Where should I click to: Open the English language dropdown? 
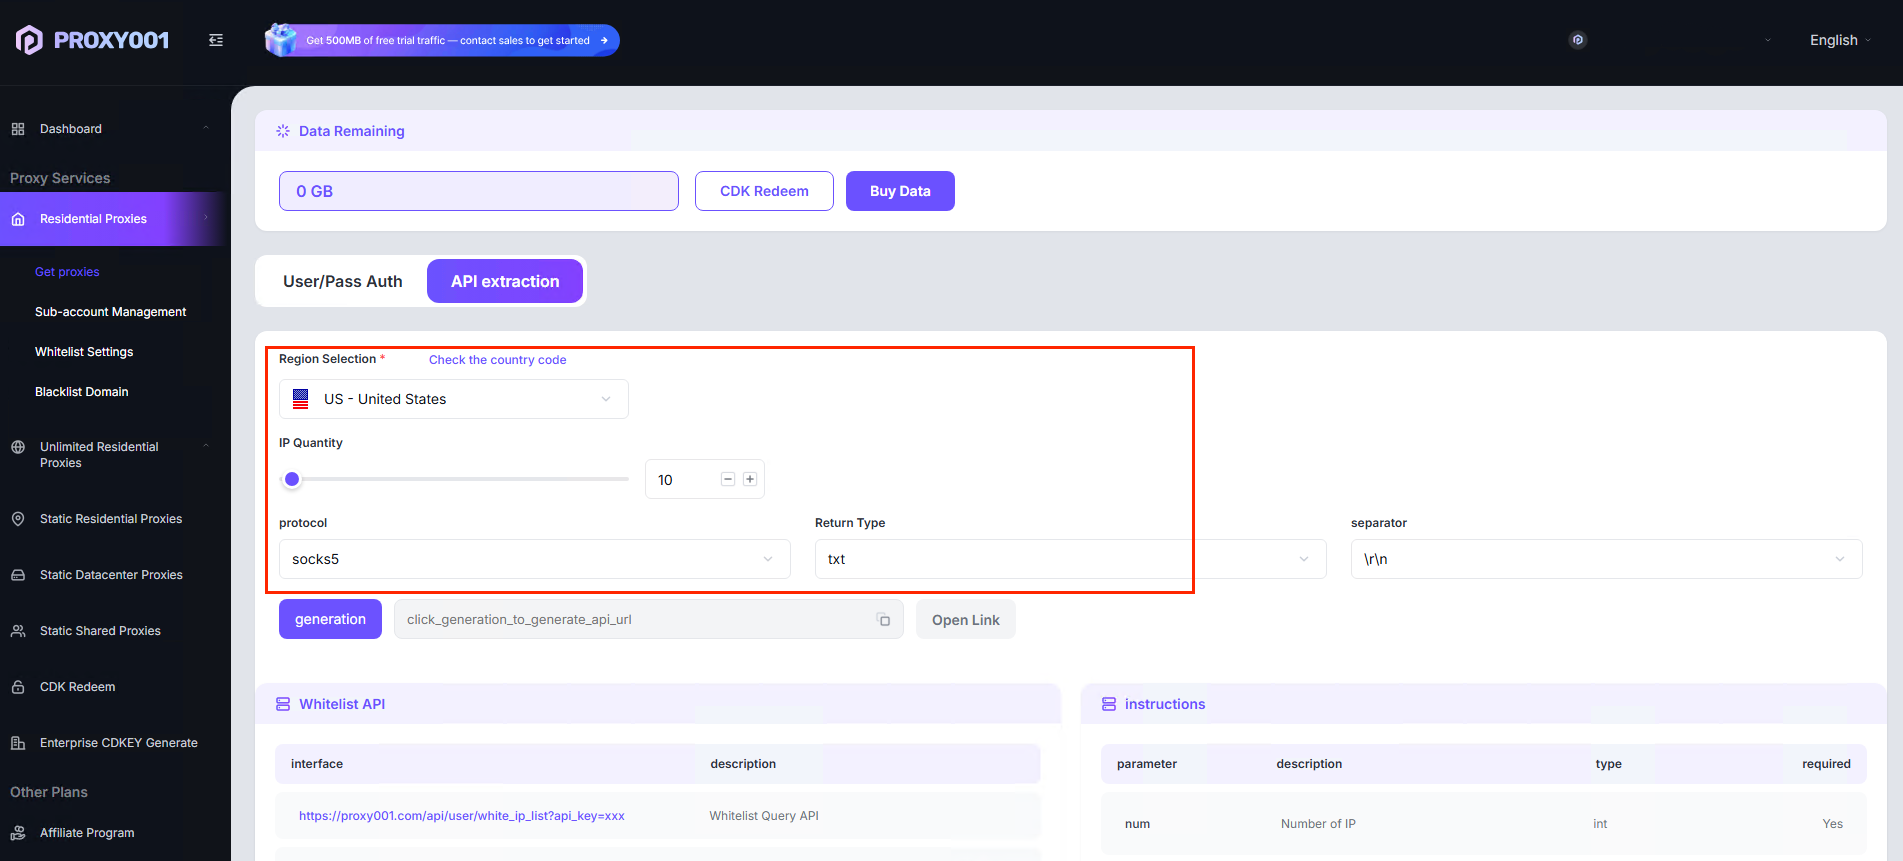[x=1840, y=40]
